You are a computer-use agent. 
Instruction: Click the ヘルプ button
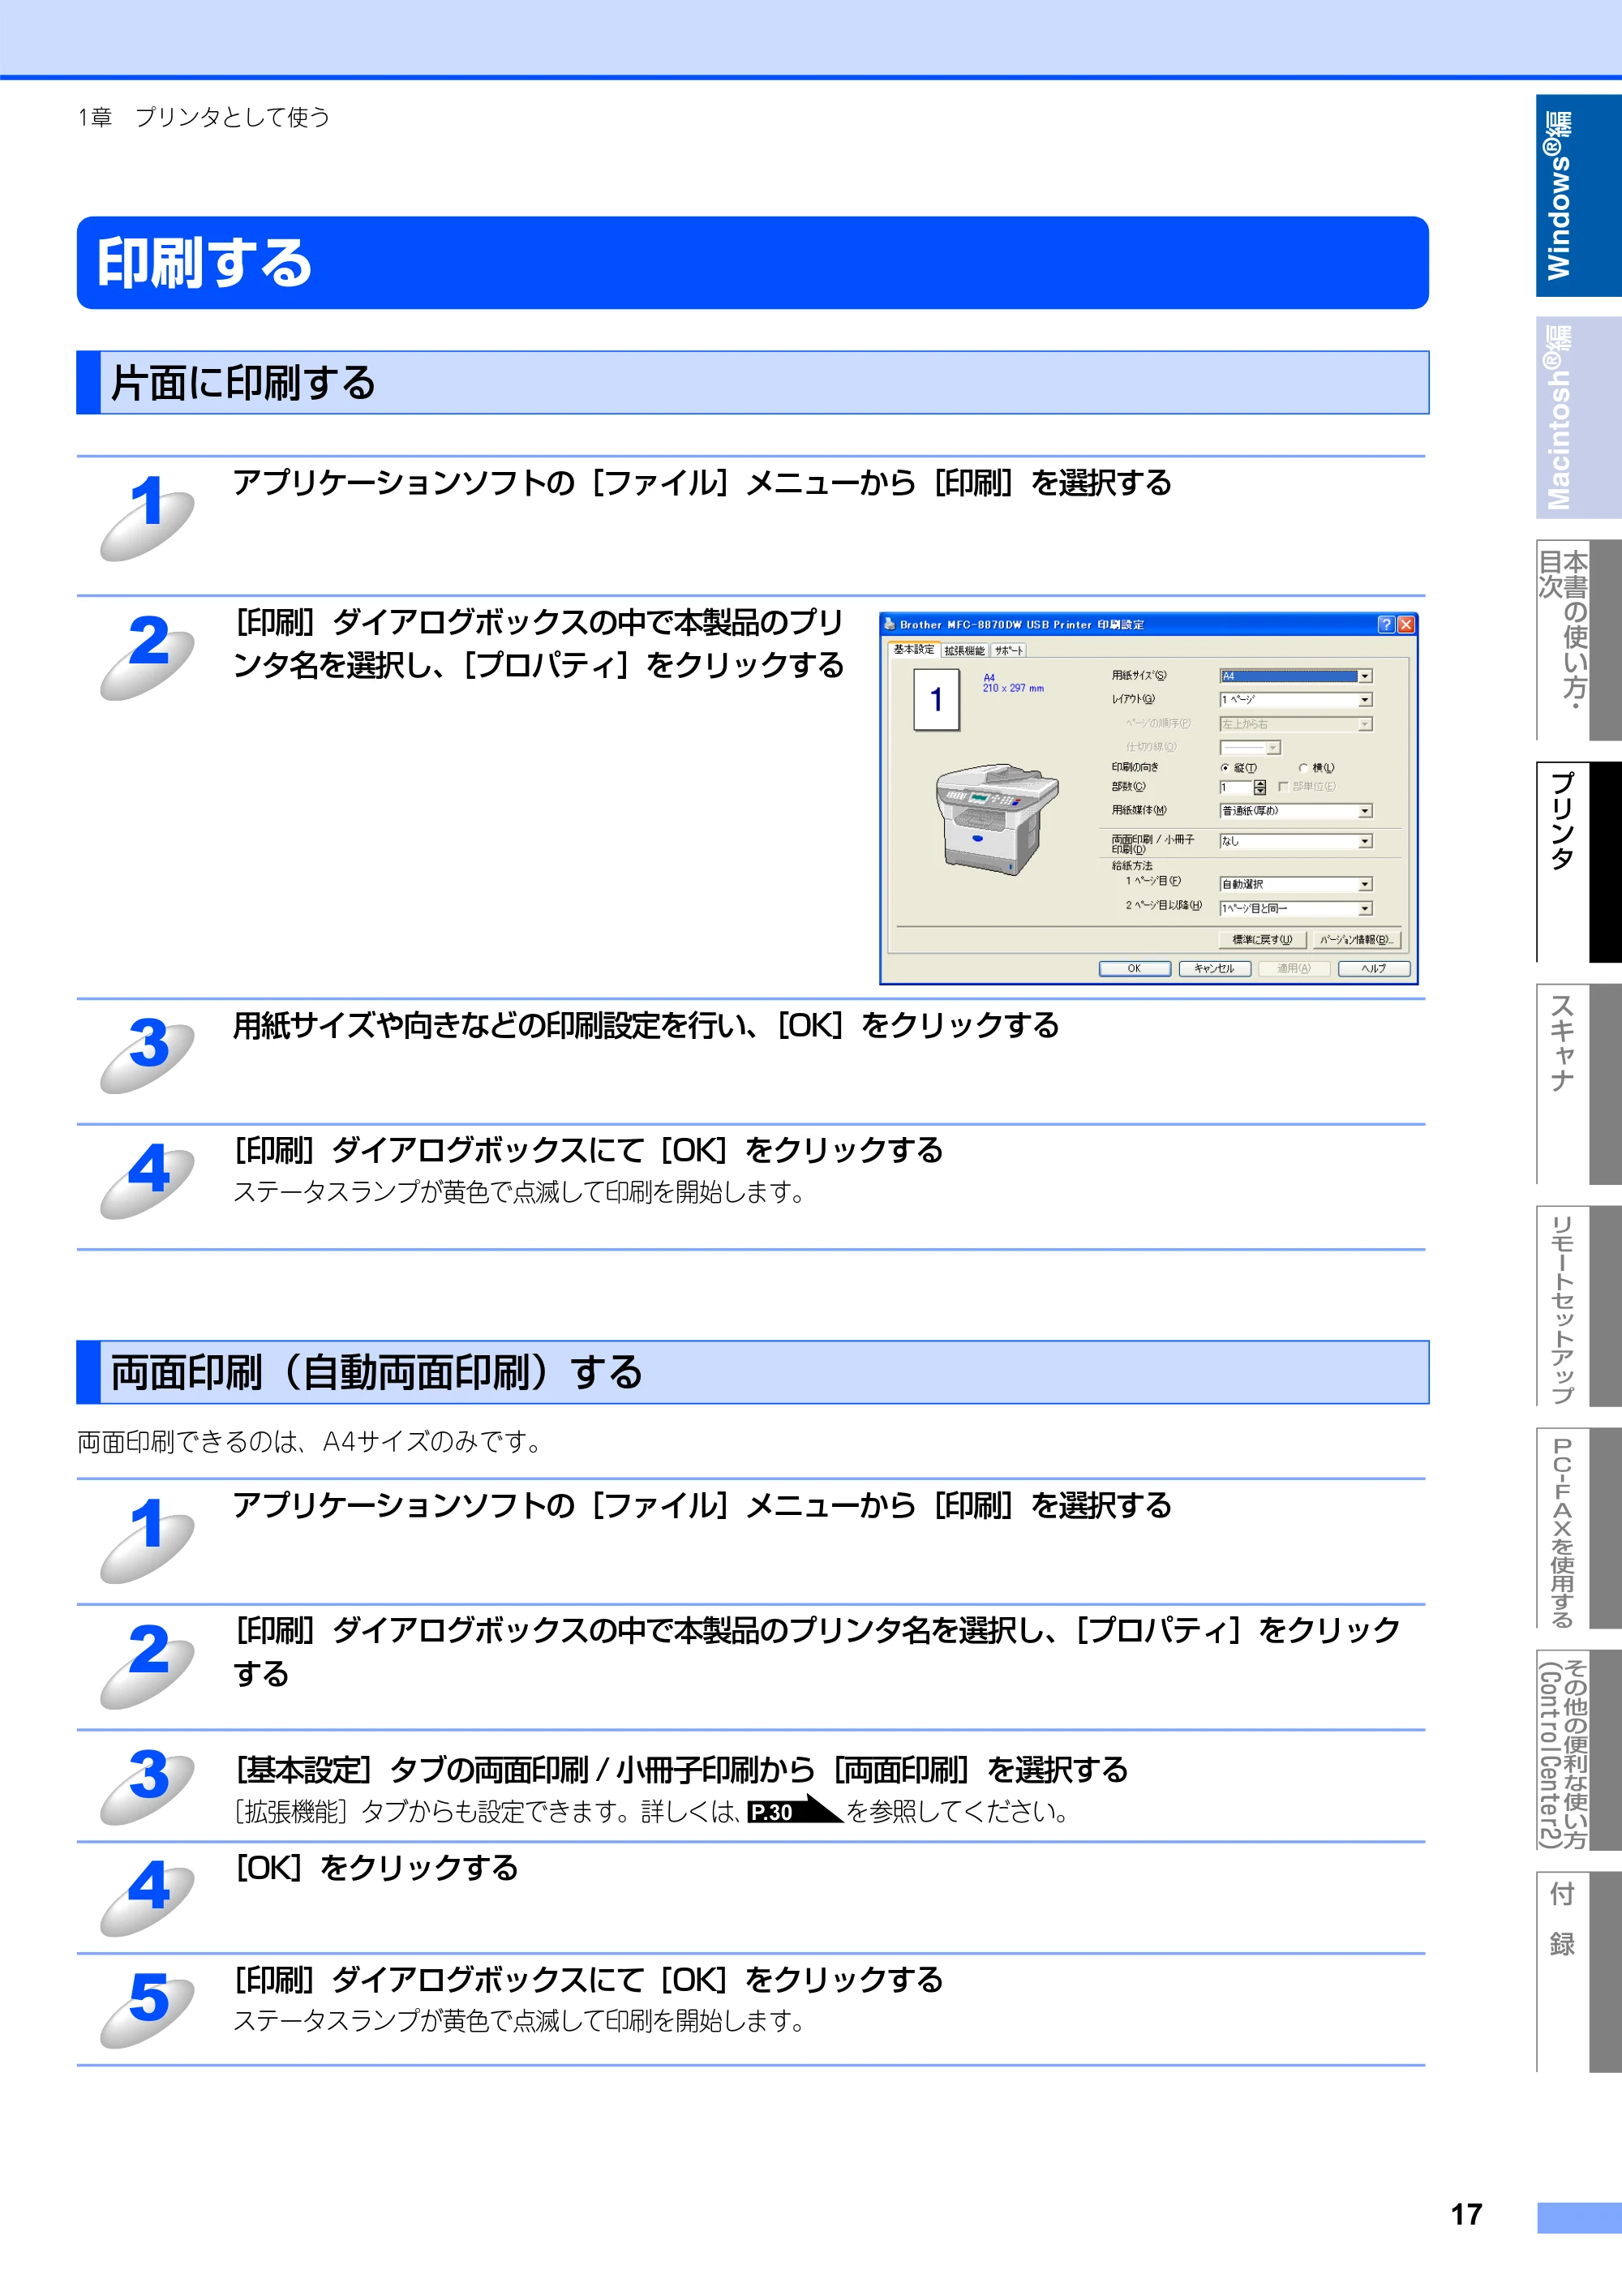[1374, 969]
